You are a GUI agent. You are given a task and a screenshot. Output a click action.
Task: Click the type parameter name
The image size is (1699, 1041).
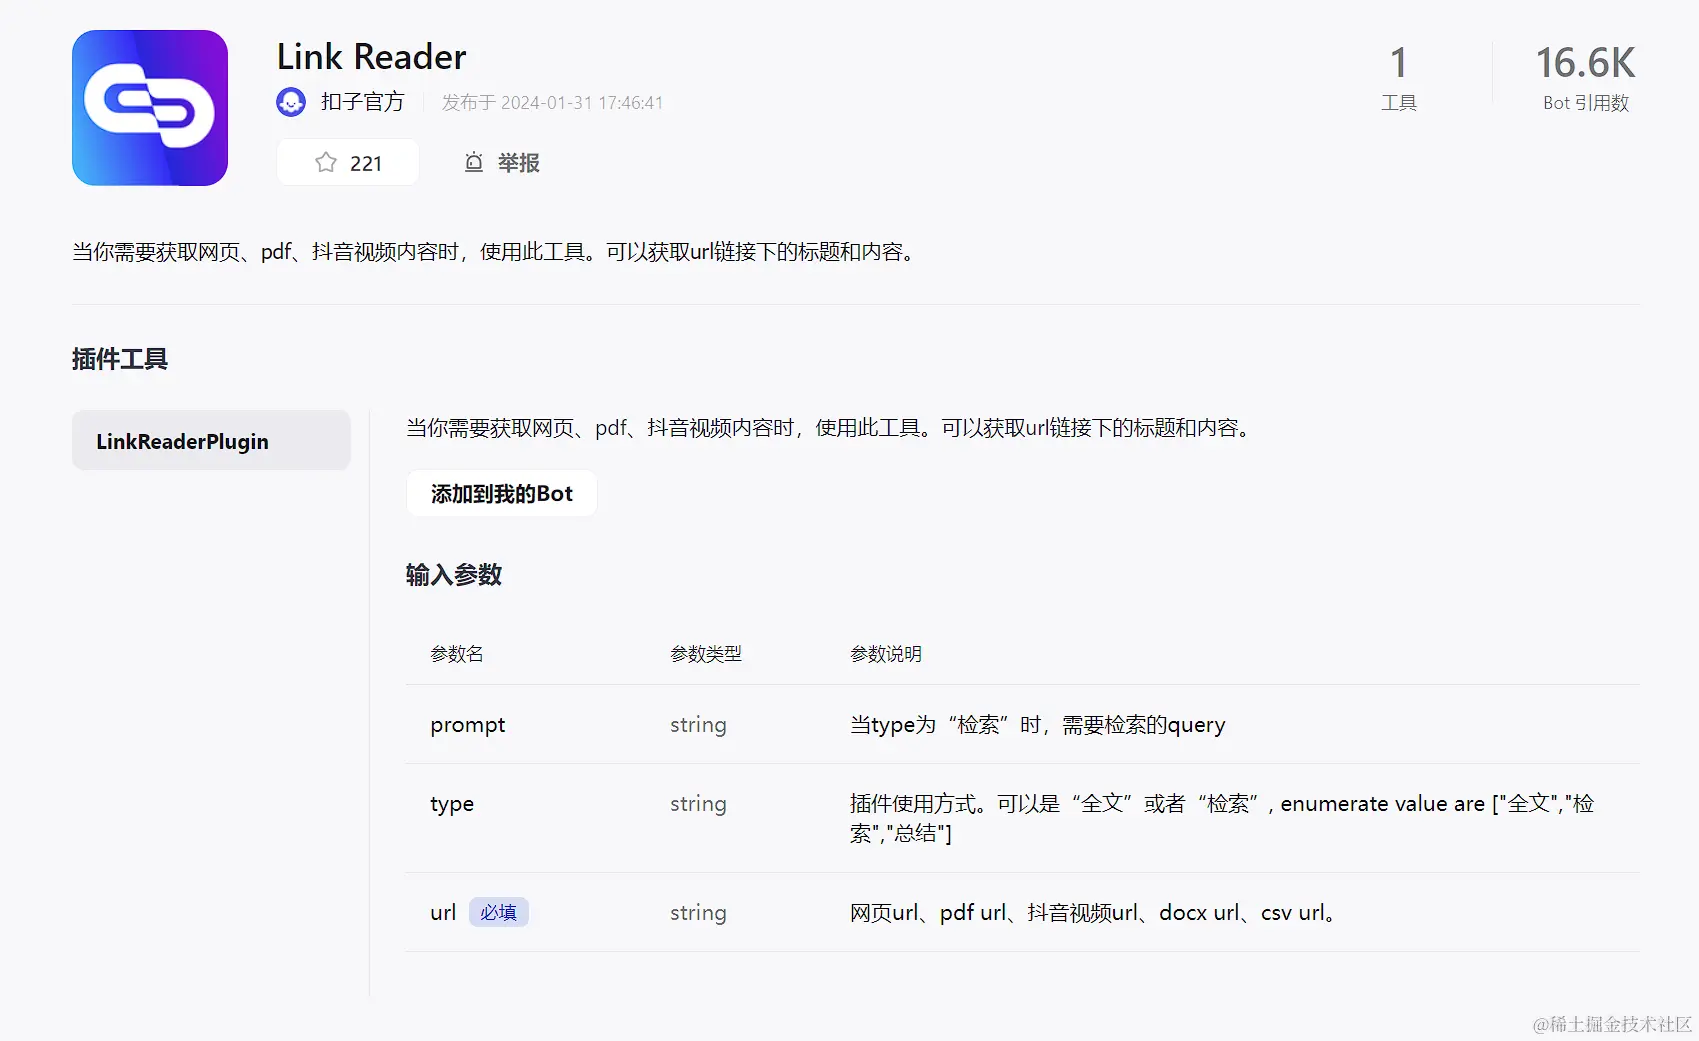(452, 804)
